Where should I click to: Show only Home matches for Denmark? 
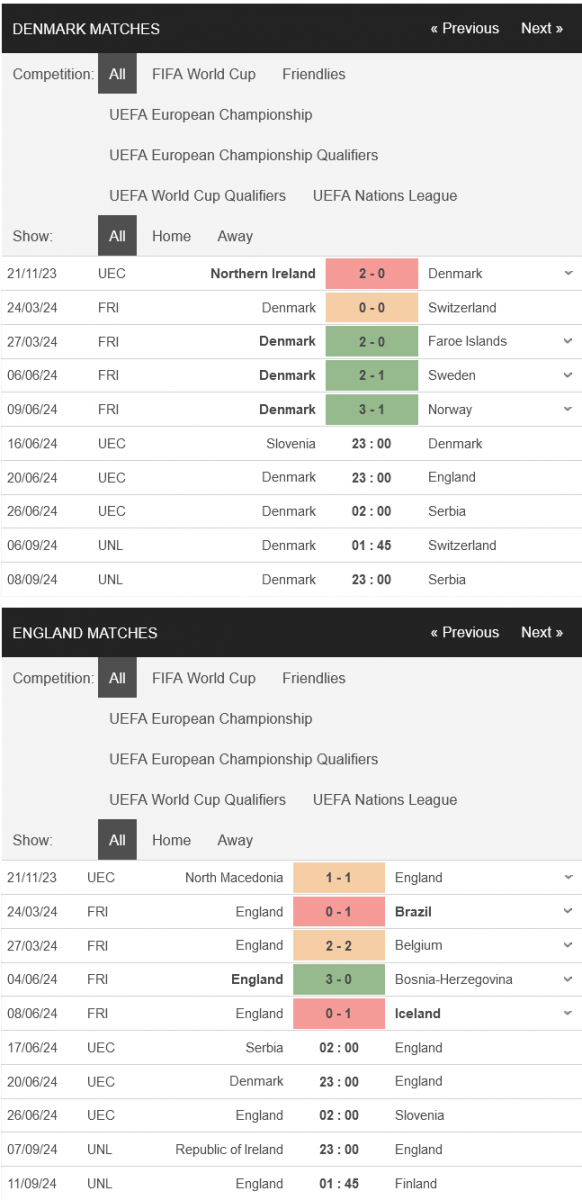coord(171,236)
